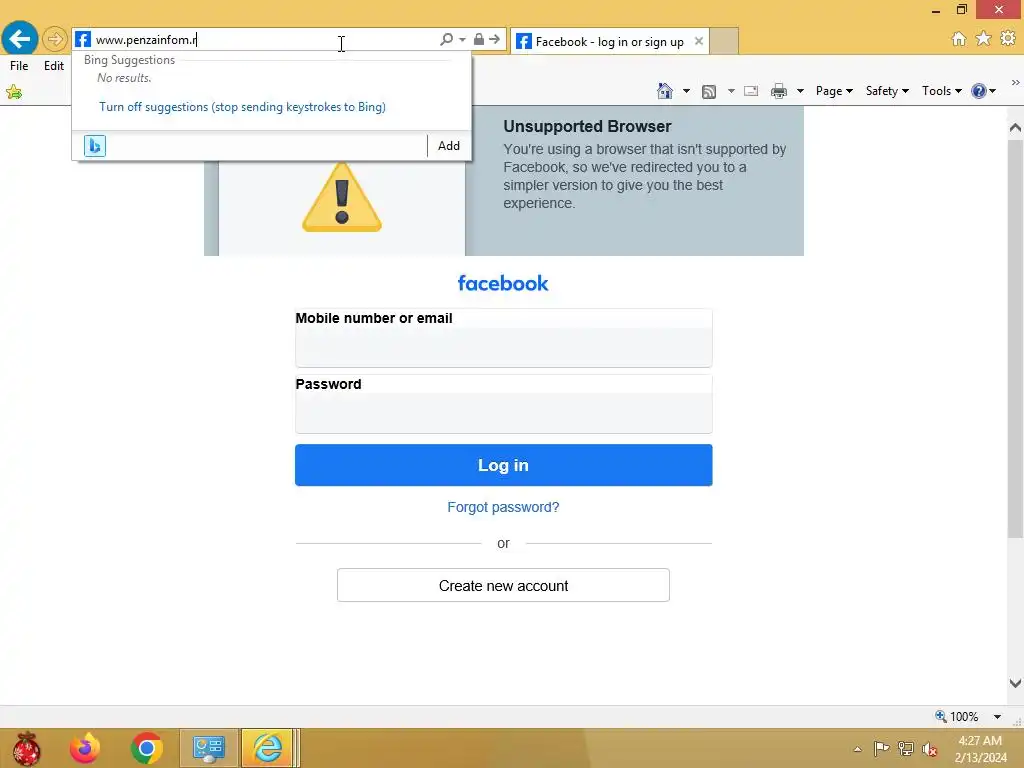
Task: Click the Log in button
Action: 504,465
